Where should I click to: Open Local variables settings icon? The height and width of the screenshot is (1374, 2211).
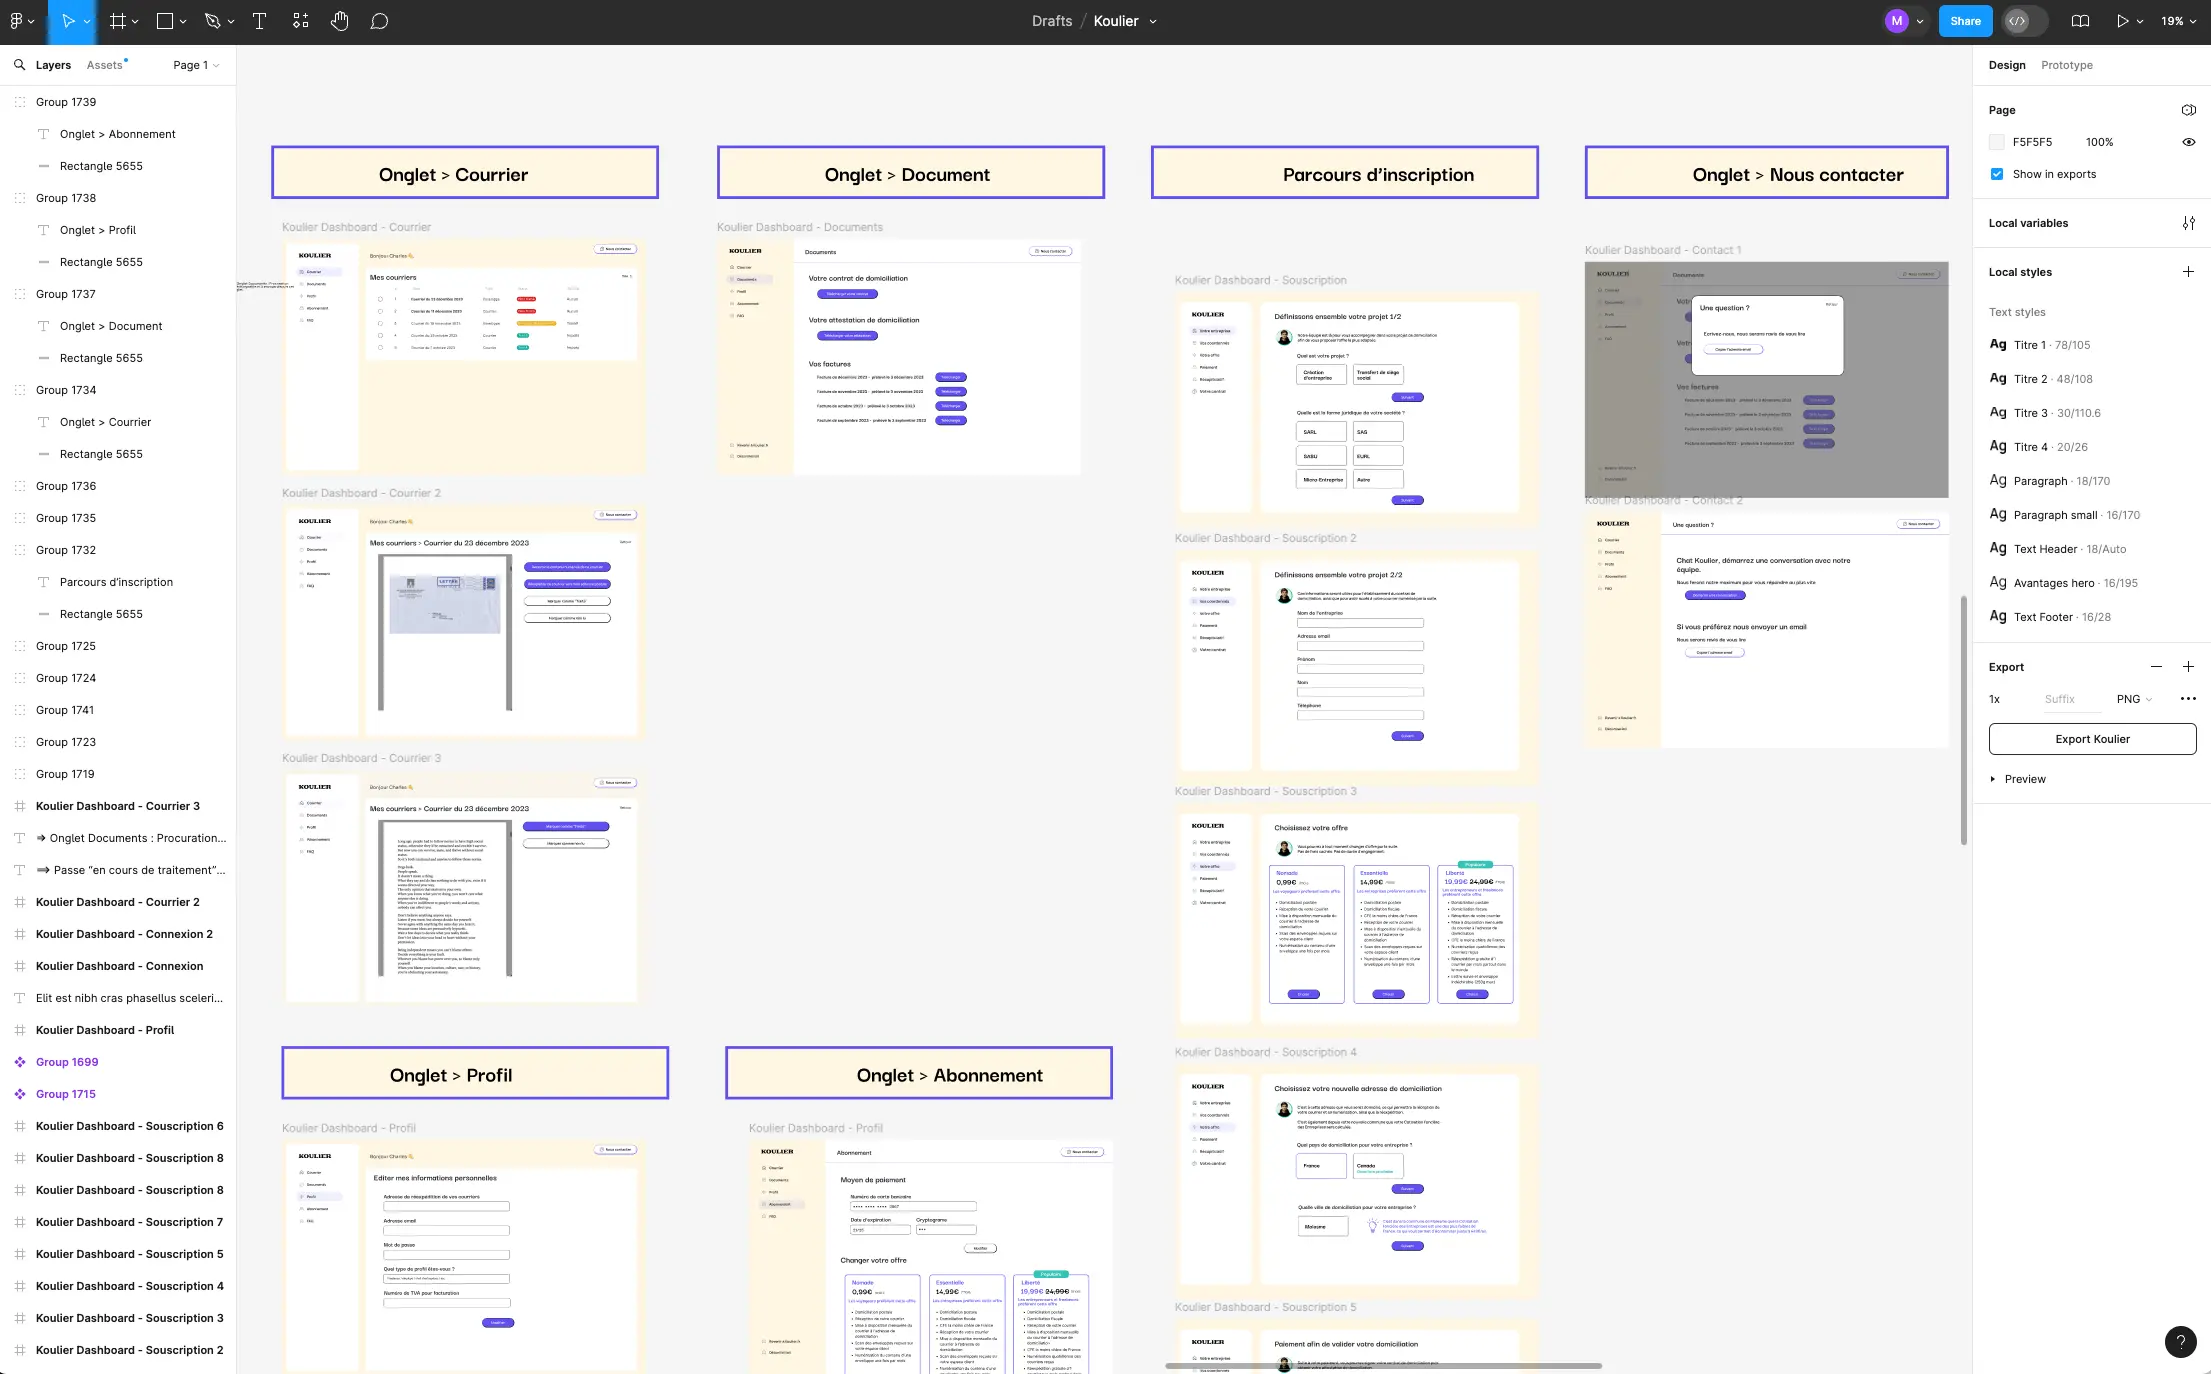(2188, 223)
